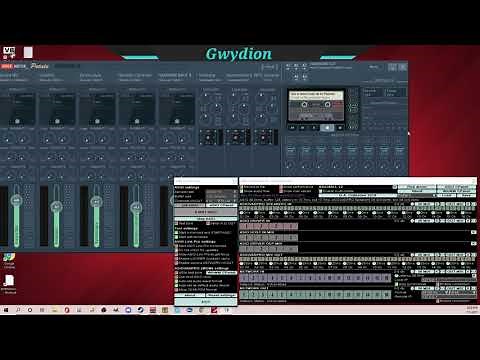This screenshot has height=360, width=480.
Task: Toggle the Real time checkbox
Action: click(176, 224)
